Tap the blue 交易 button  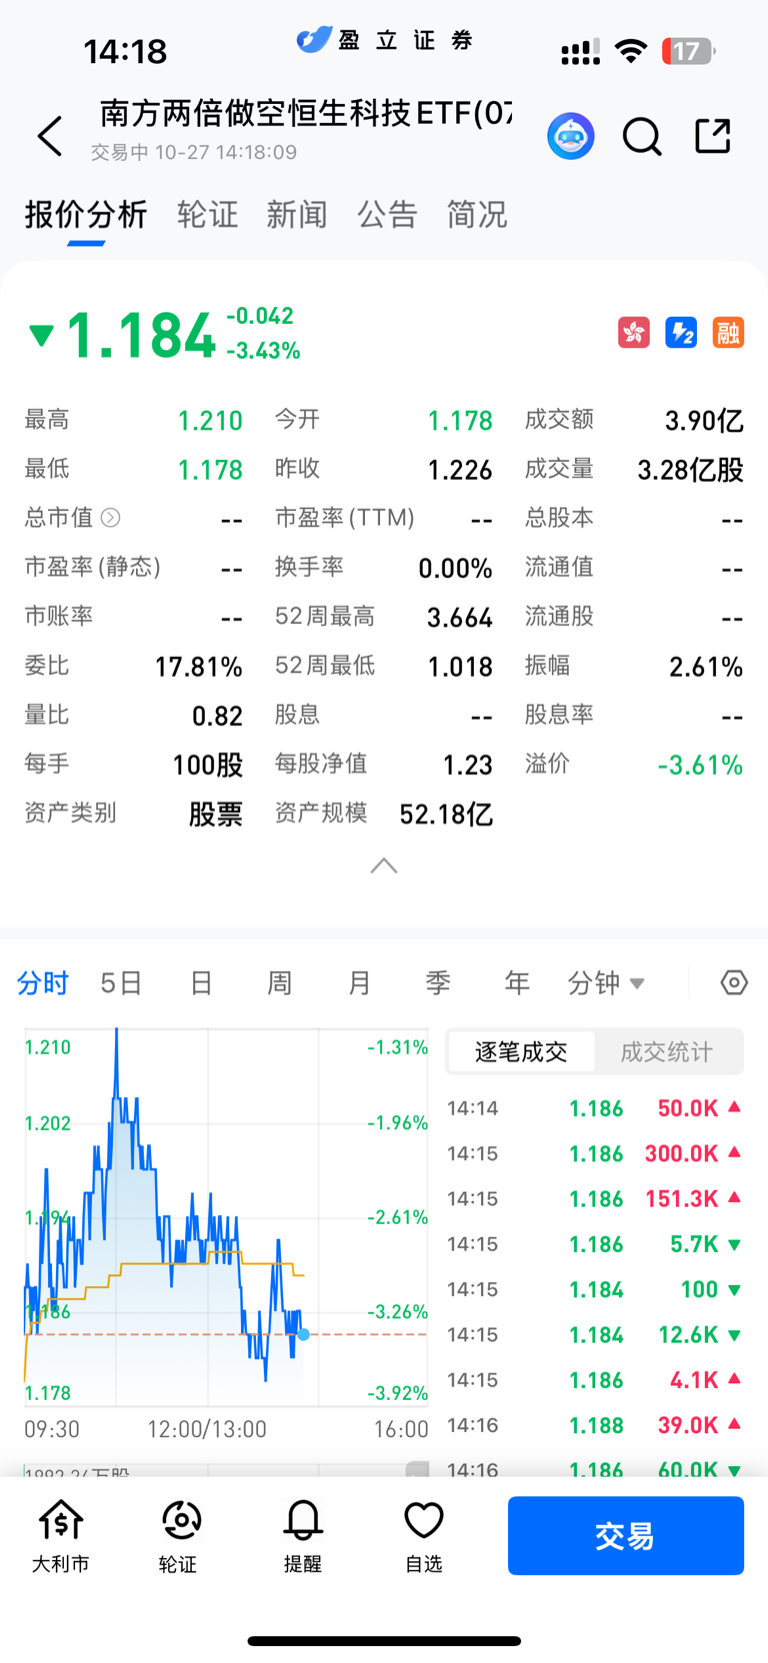[x=626, y=1535]
